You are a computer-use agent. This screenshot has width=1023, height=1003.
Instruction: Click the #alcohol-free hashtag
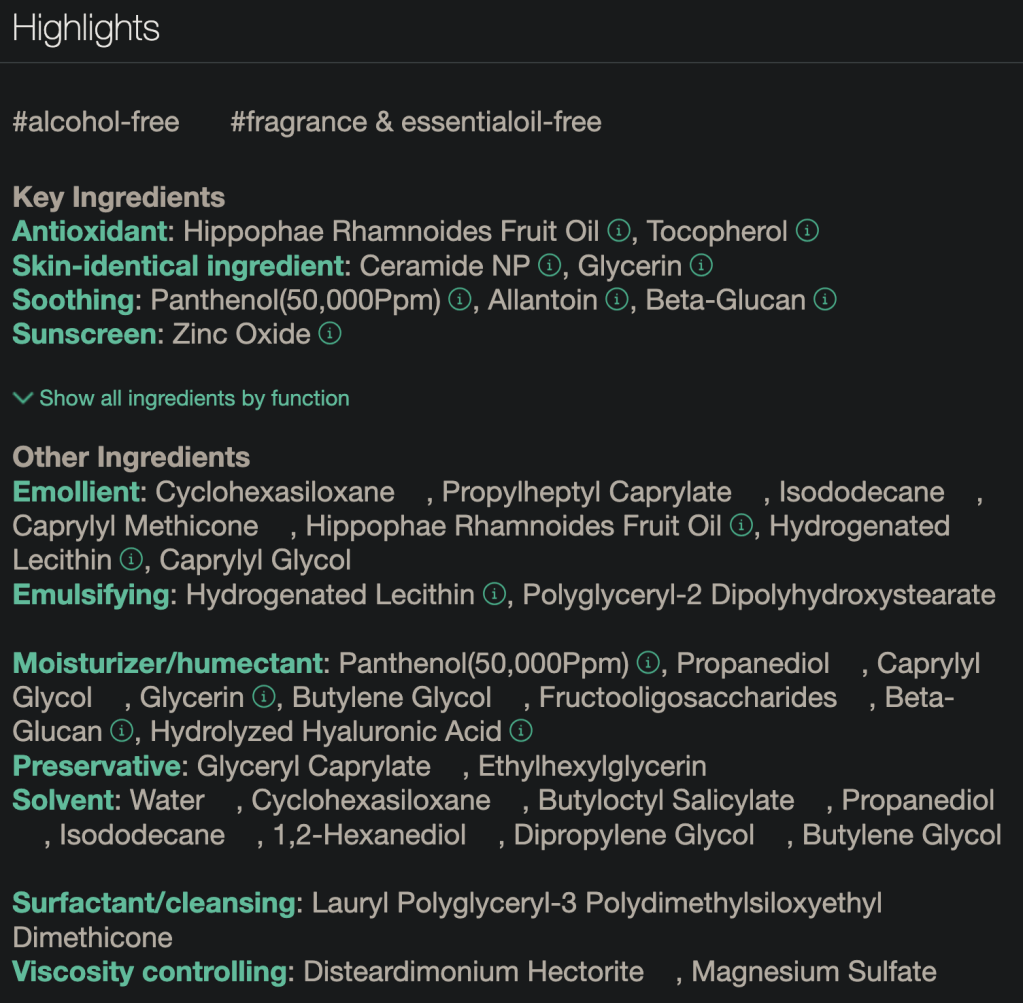96,122
